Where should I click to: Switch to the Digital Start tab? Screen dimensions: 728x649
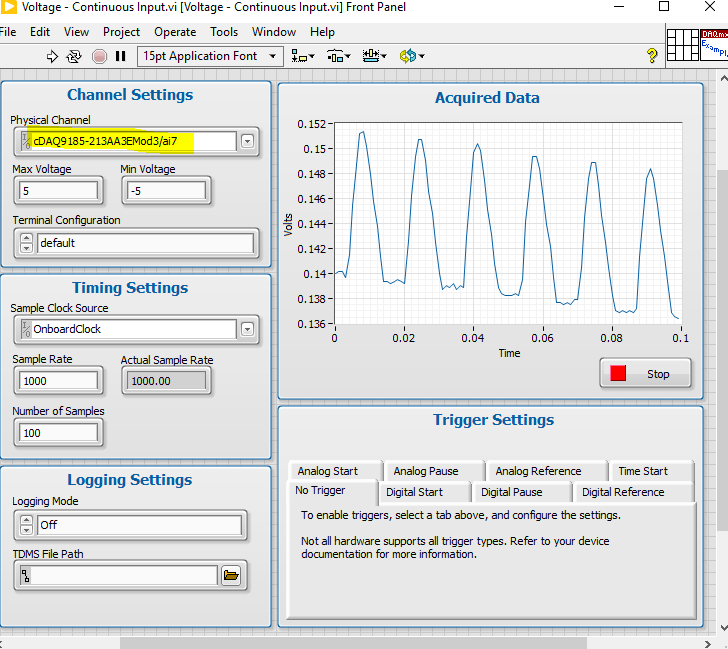[414, 492]
